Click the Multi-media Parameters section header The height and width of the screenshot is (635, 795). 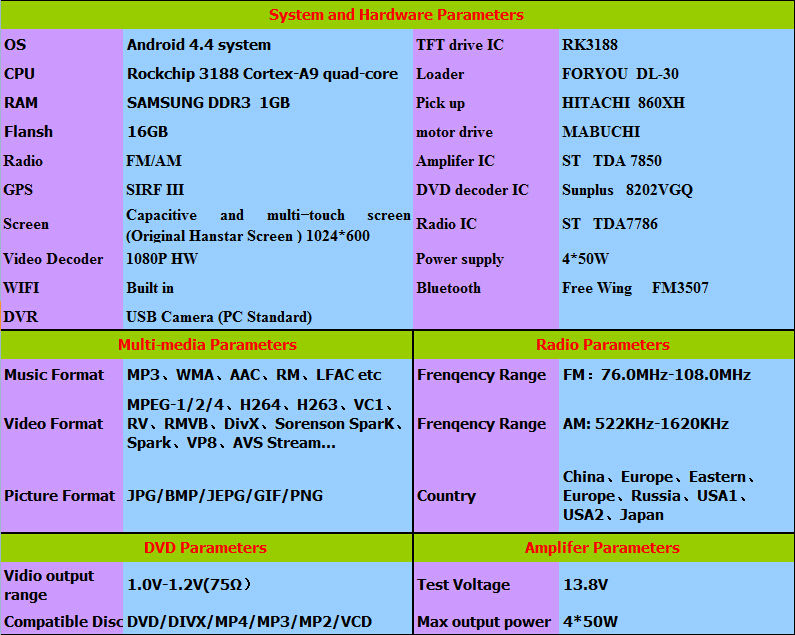pyautogui.click(x=207, y=345)
